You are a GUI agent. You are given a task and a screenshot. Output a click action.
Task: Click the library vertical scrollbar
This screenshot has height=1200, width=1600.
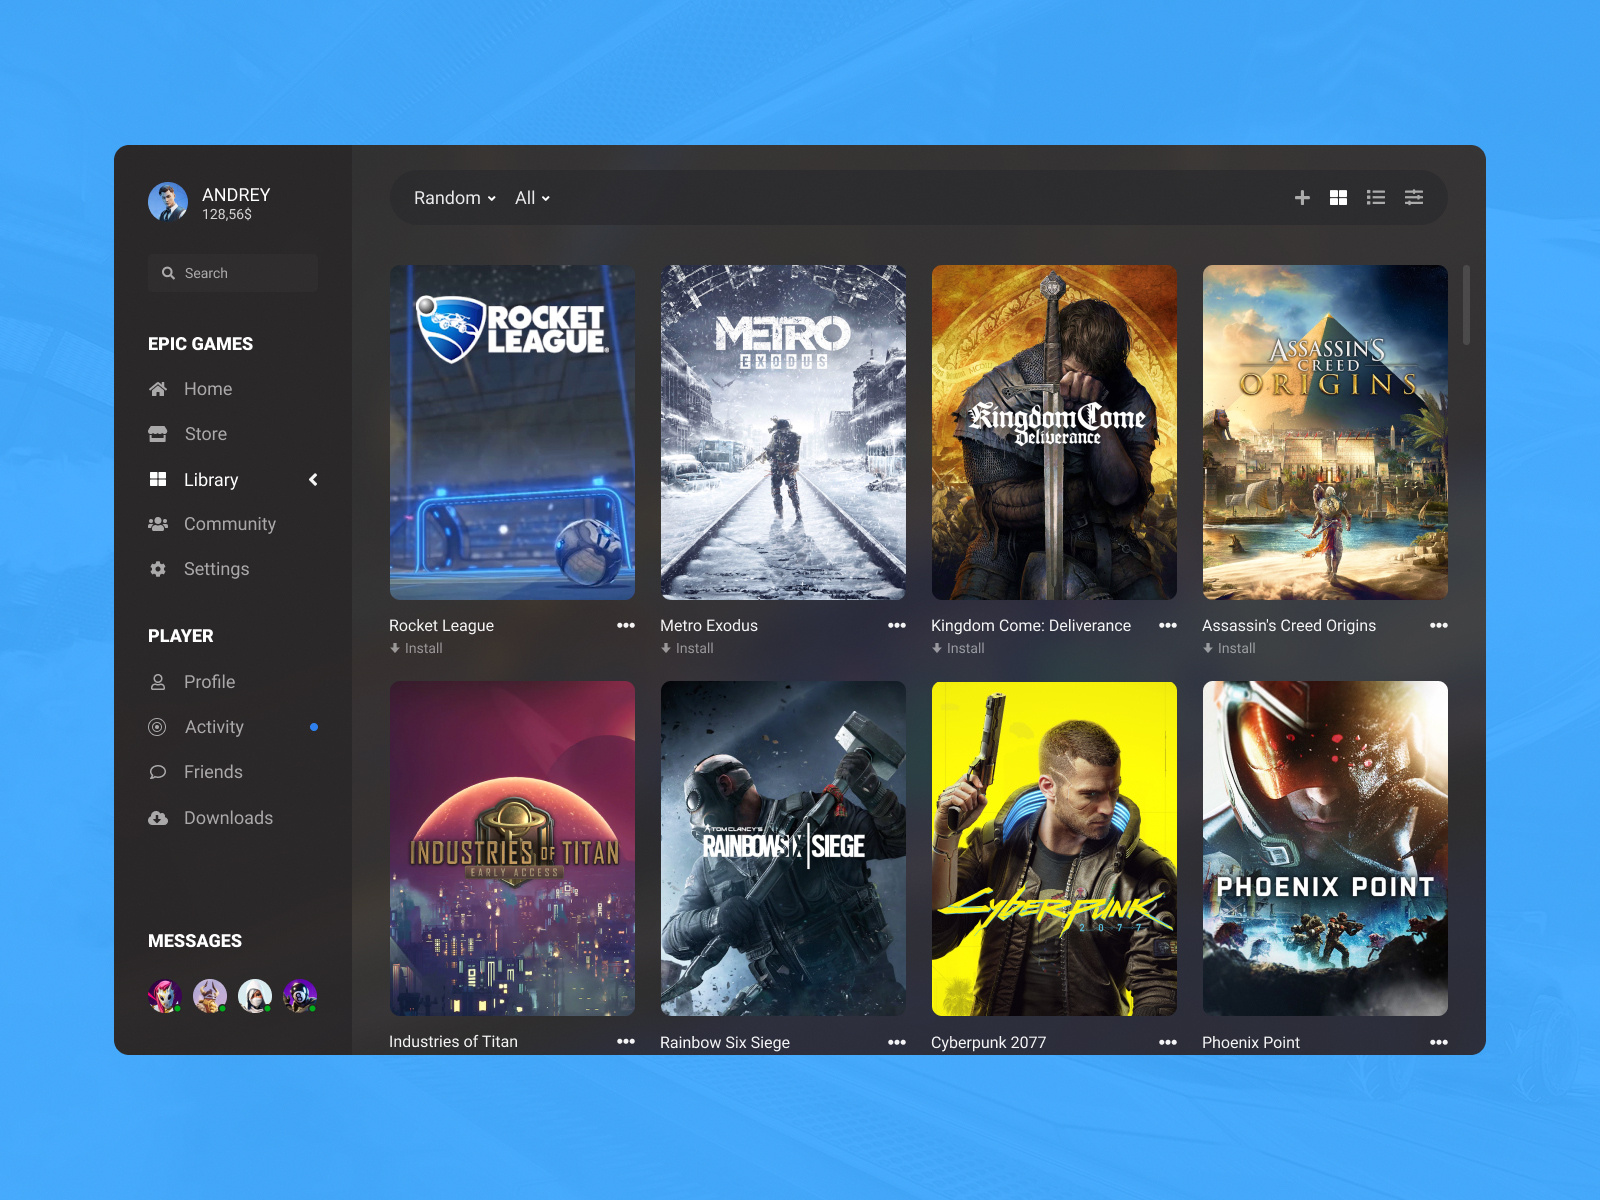[x=1466, y=305]
